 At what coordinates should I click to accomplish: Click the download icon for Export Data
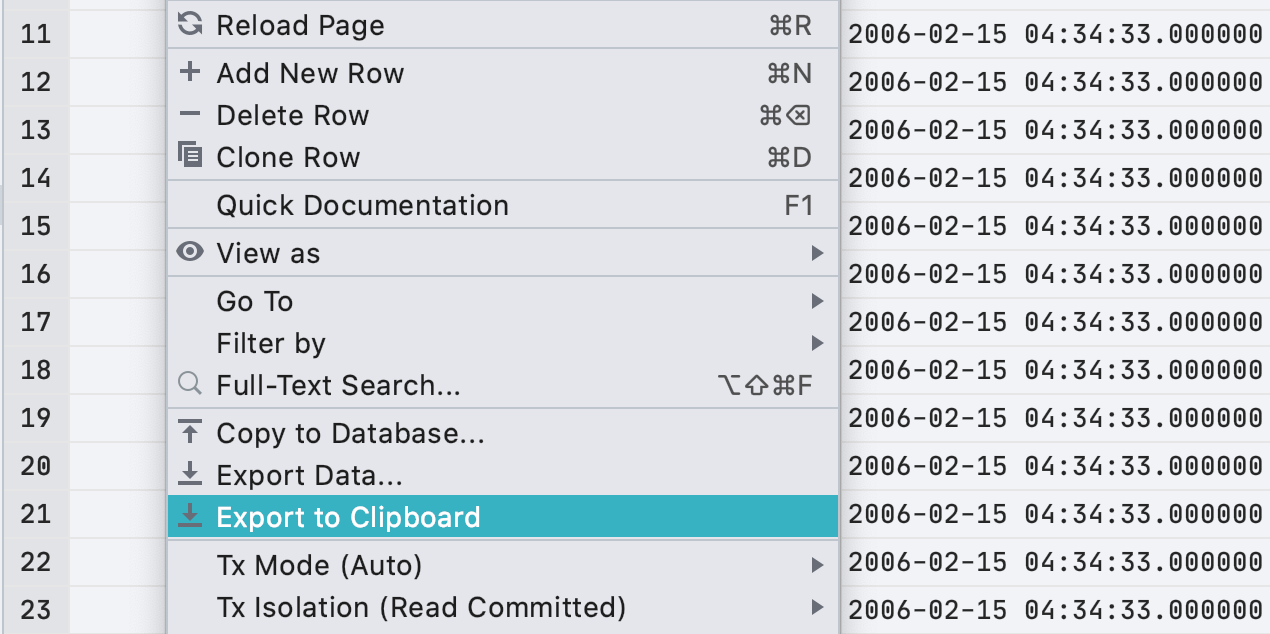click(x=189, y=475)
